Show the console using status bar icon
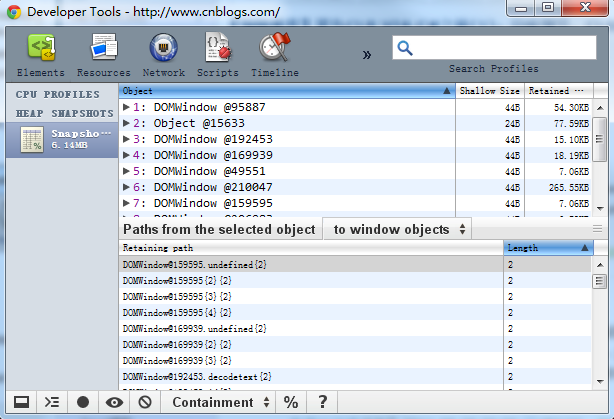The width and height of the screenshot is (614, 419). pos(51,402)
